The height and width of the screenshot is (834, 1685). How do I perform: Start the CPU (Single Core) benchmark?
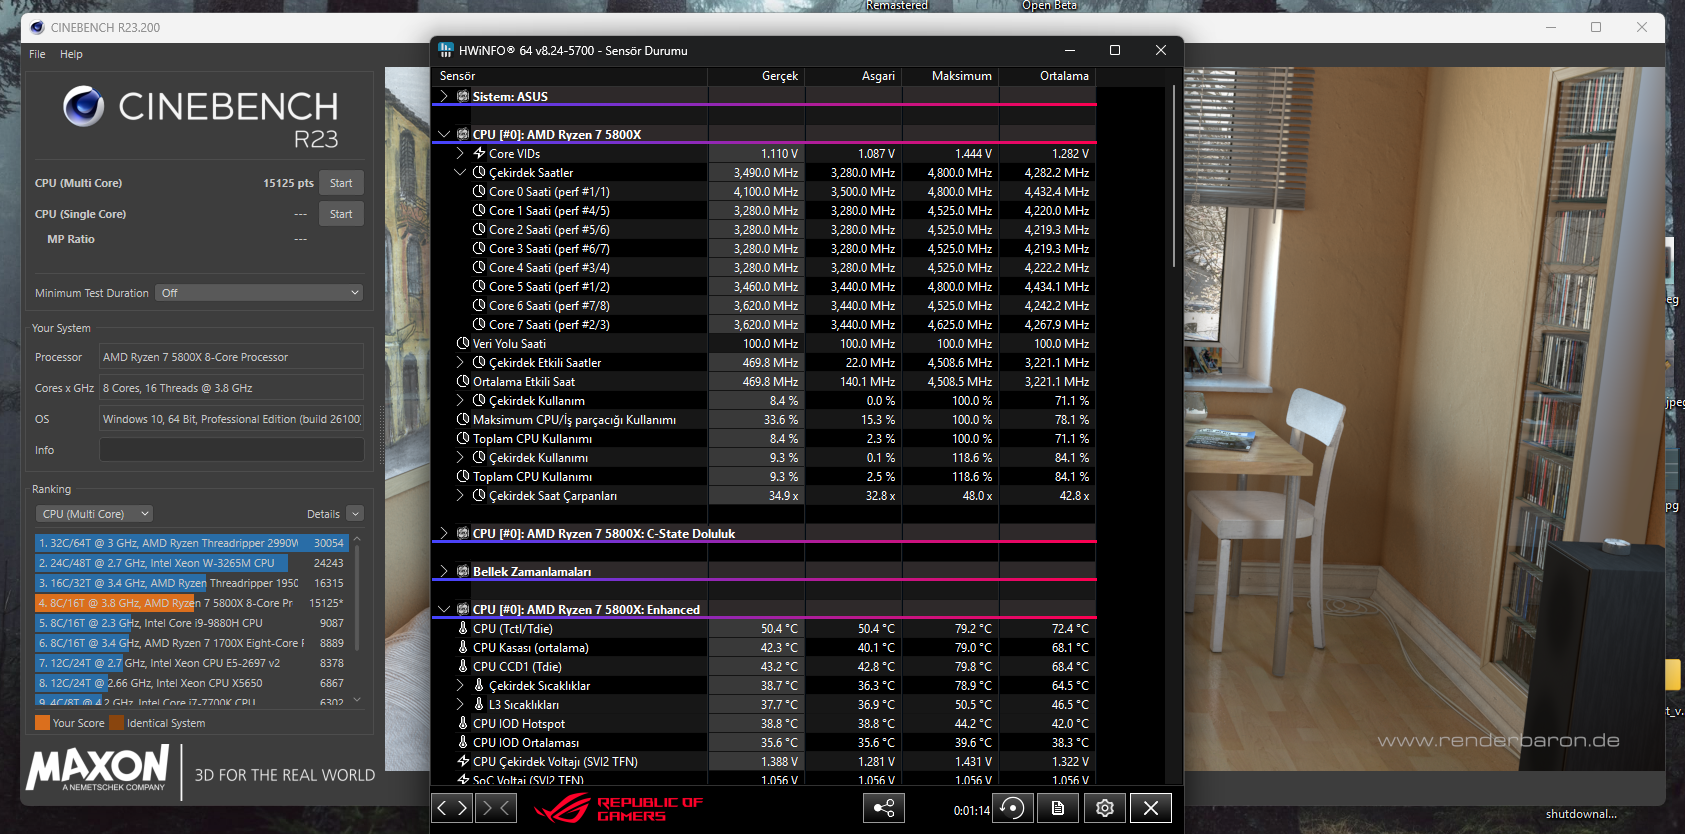[x=341, y=214]
